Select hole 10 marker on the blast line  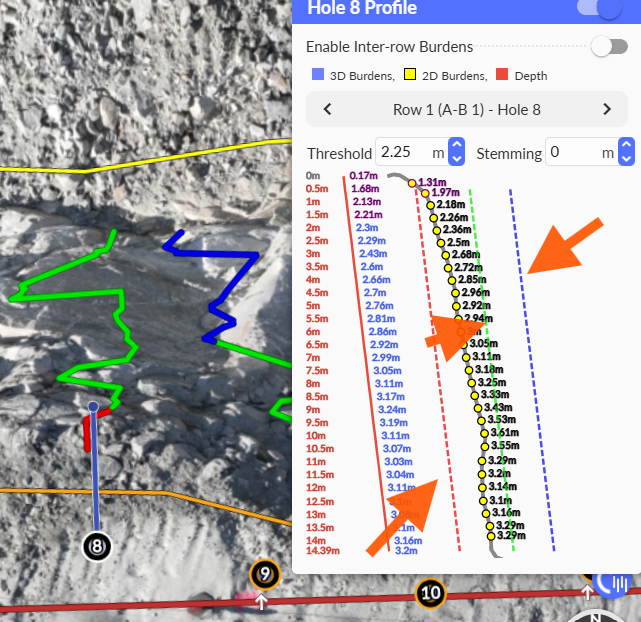point(430,593)
